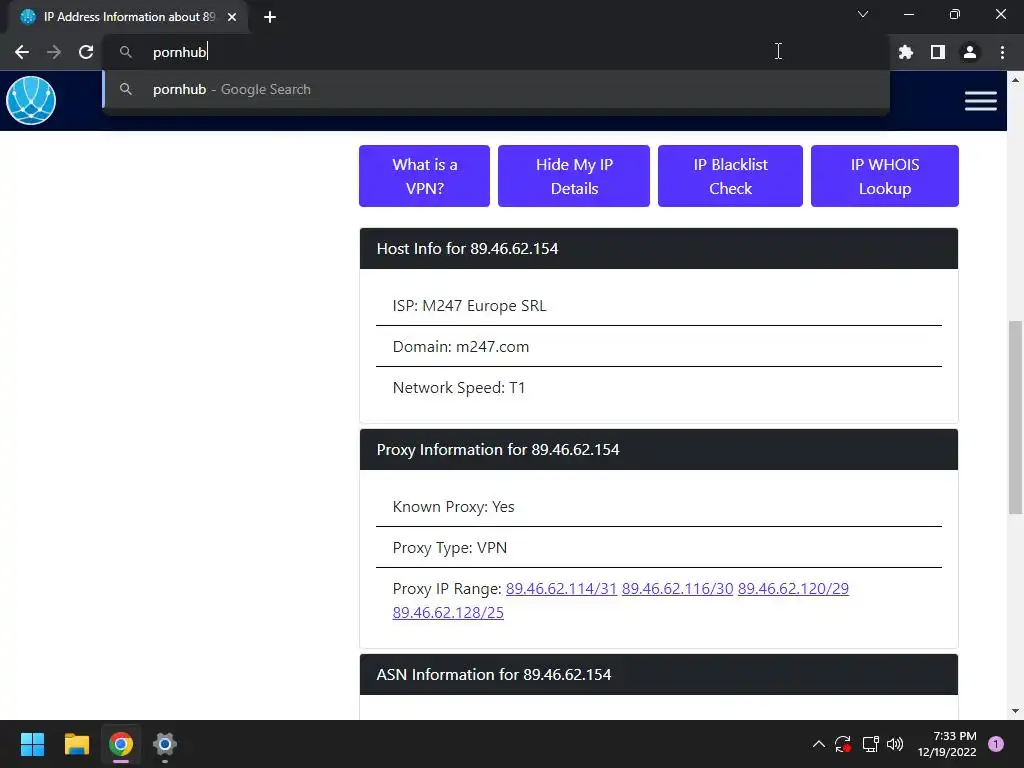Click the ASN Information header
1024x768 pixels.
659,675
